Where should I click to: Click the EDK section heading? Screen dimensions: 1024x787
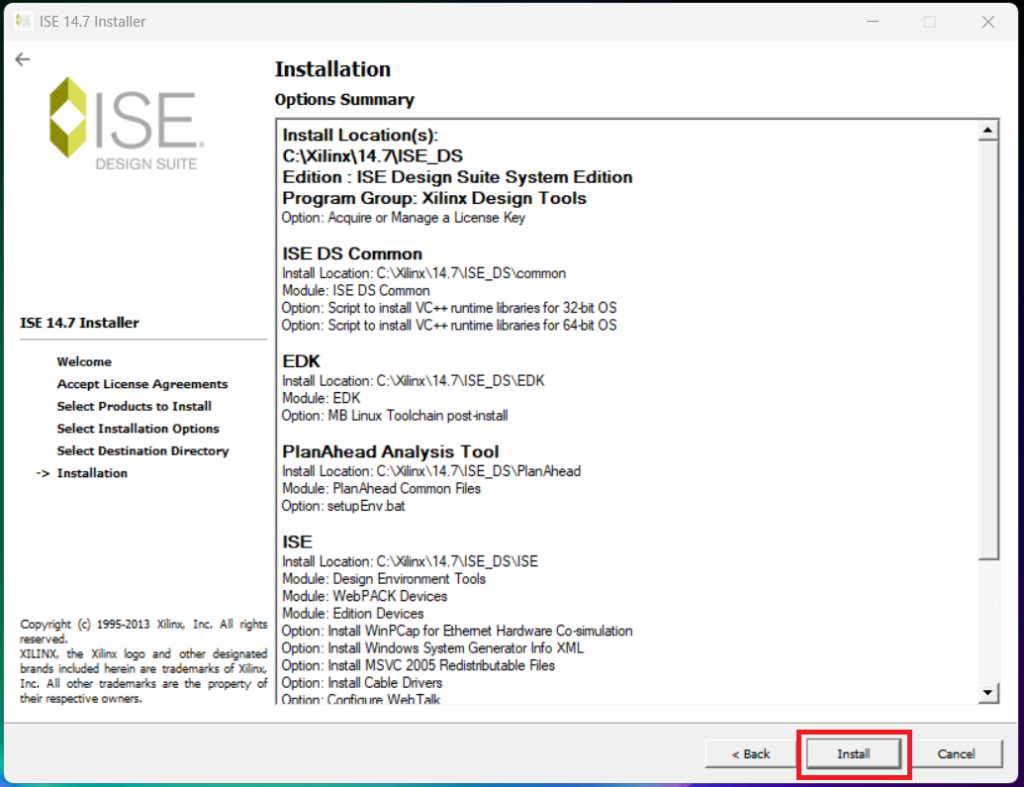pyautogui.click(x=301, y=361)
